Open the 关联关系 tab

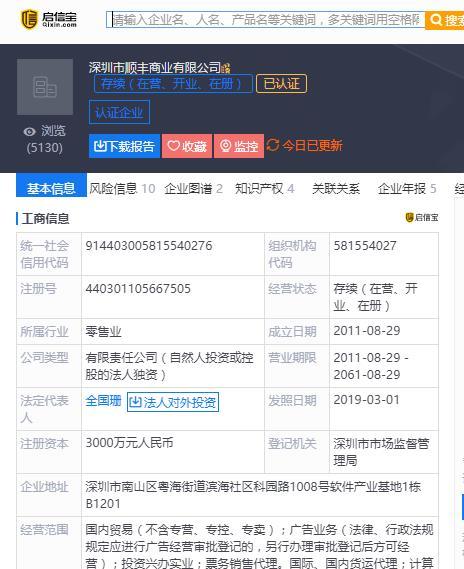(x=336, y=189)
